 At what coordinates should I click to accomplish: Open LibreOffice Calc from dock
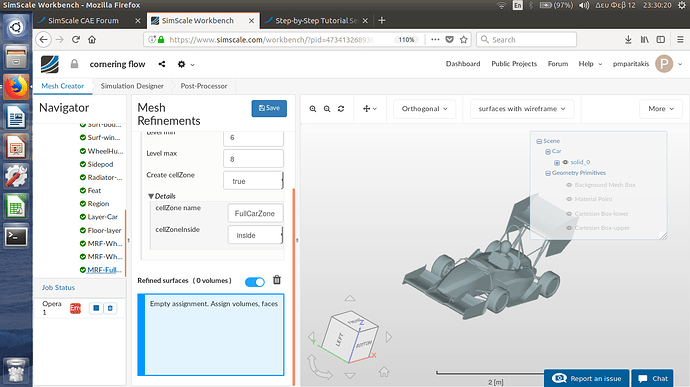[16, 206]
